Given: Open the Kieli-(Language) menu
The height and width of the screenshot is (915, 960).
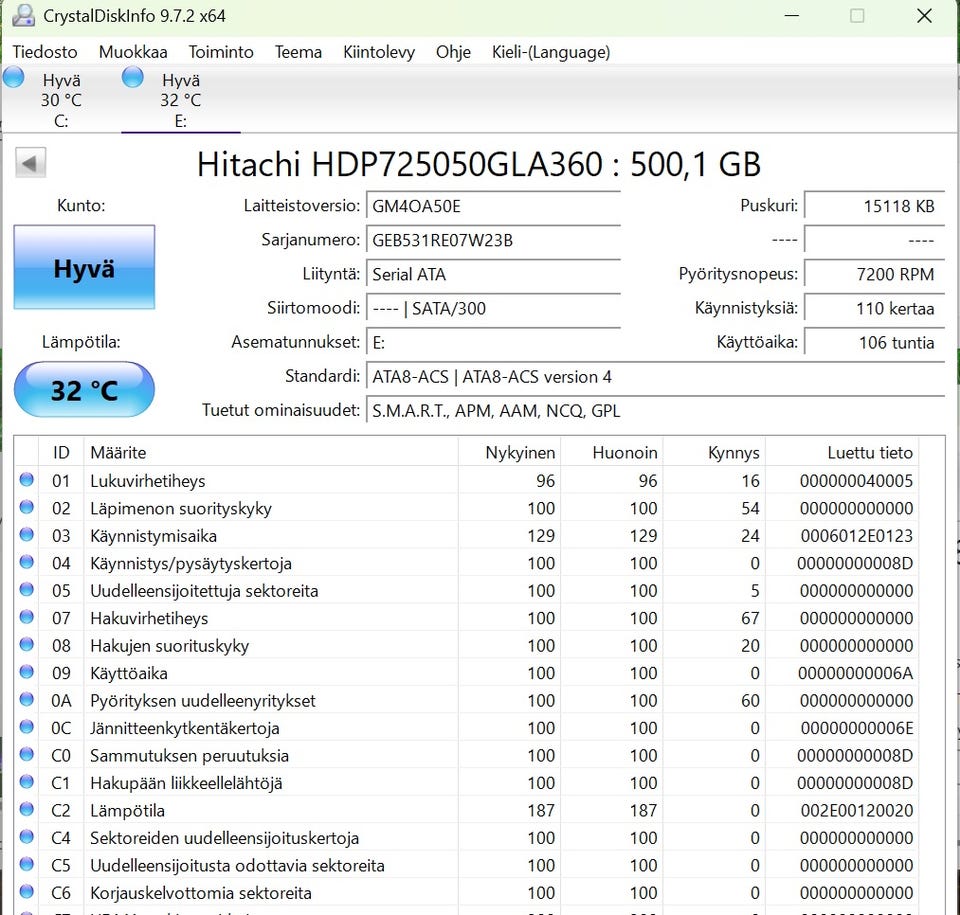Looking at the screenshot, I should tap(550, 52).
